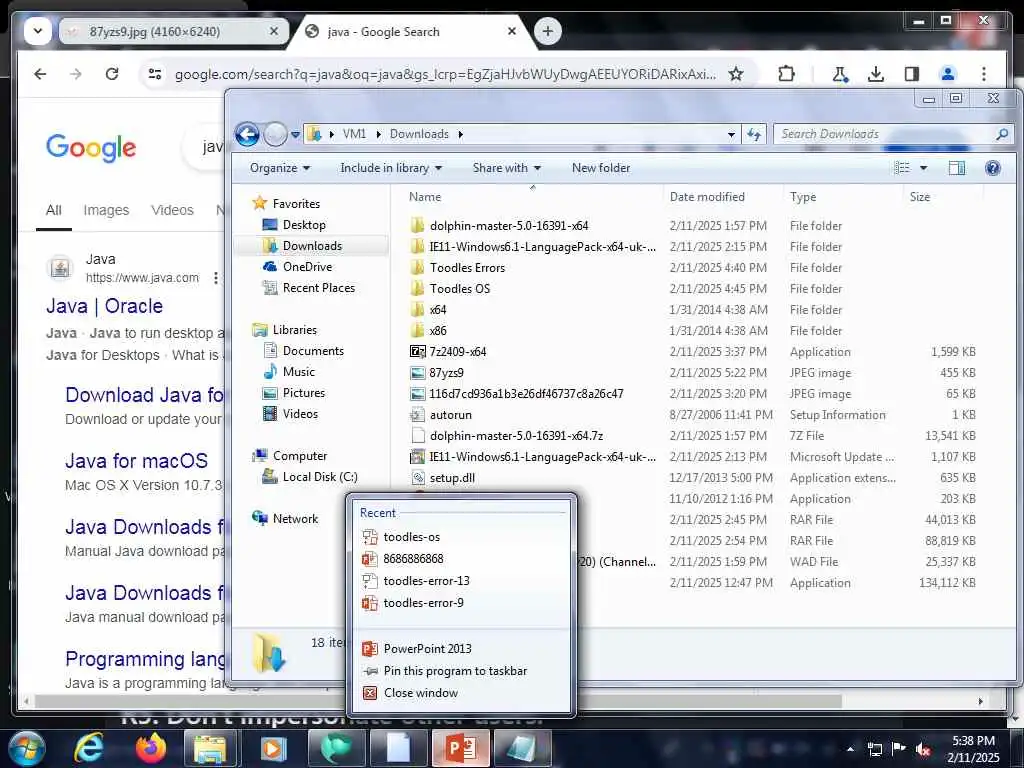The width and height of the screenshot is (1024, 768).
Task: Go back in Chrome browser
Action: point(40,74)
